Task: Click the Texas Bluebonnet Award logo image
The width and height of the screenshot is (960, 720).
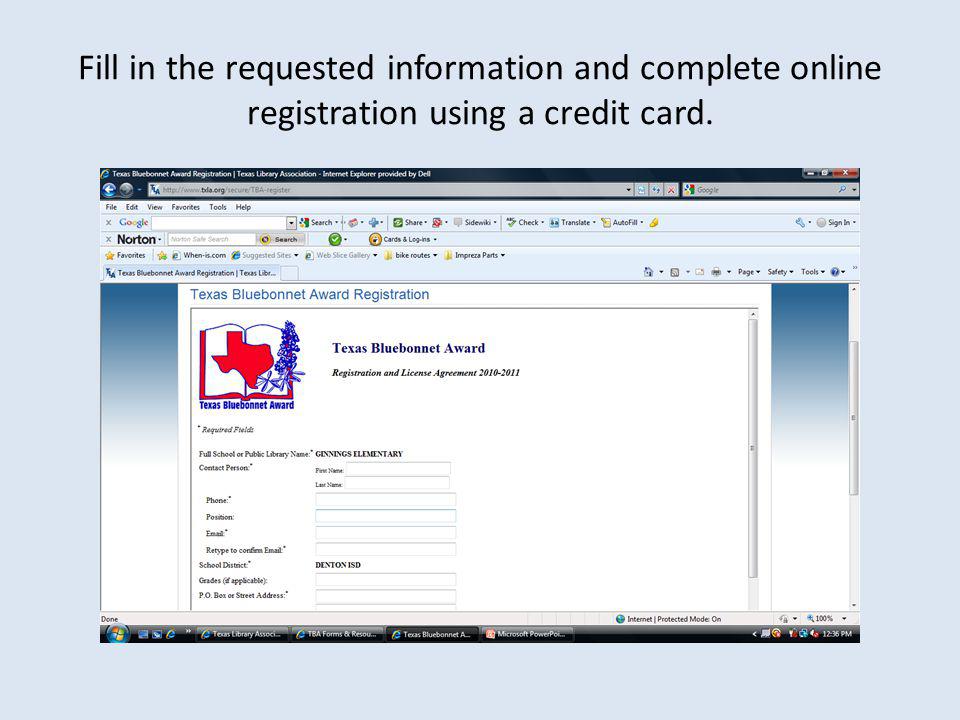Action: (x=252, y=366)
